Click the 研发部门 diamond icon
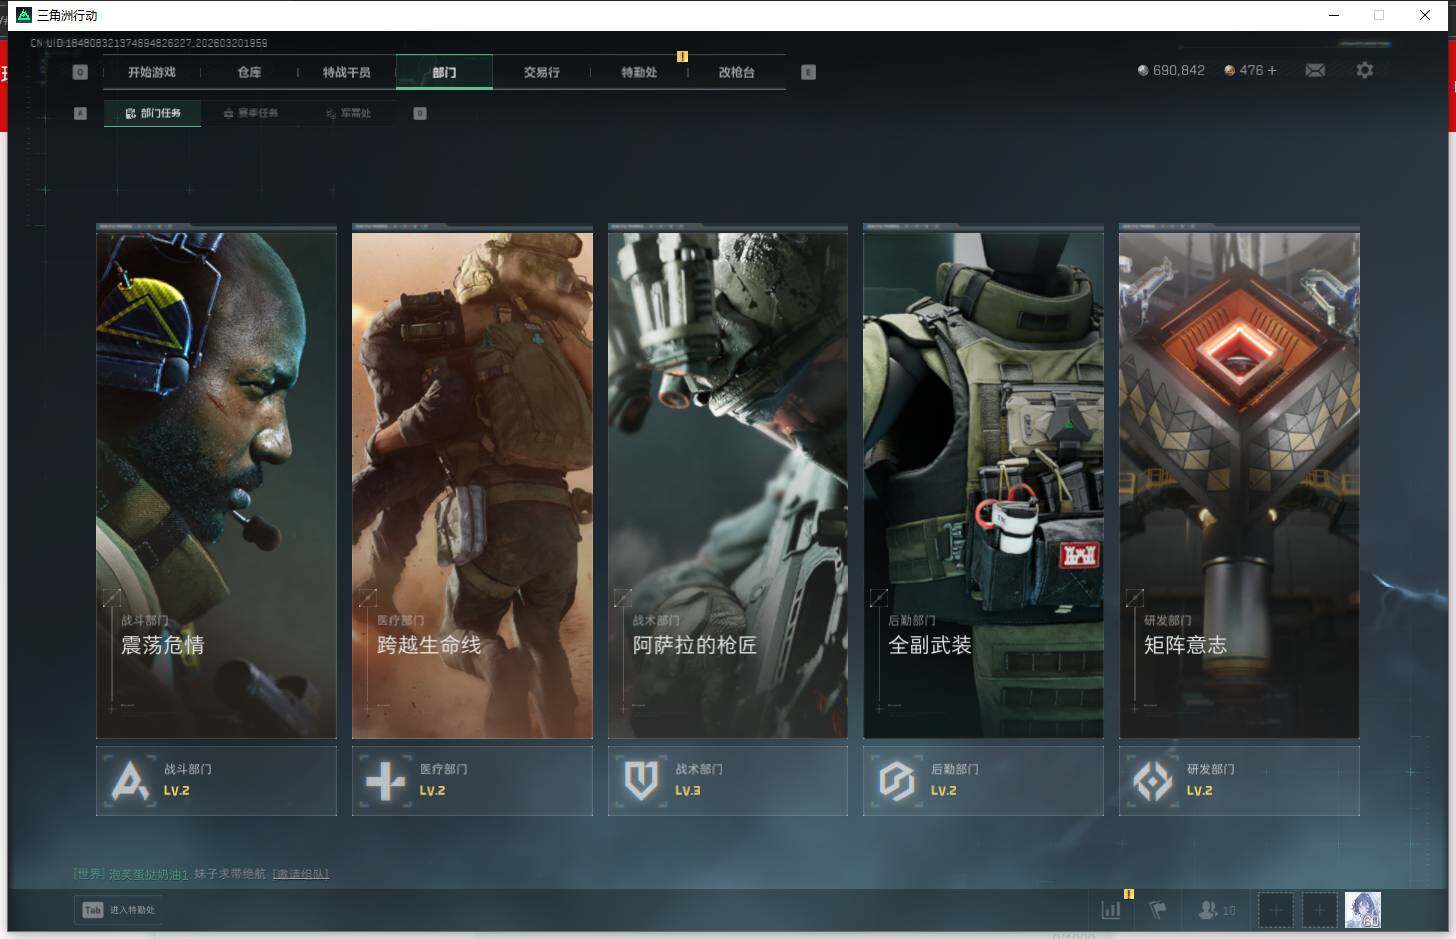Image resolution: width=1456 pixels, height=939 pixels. tap(1153, 781)
